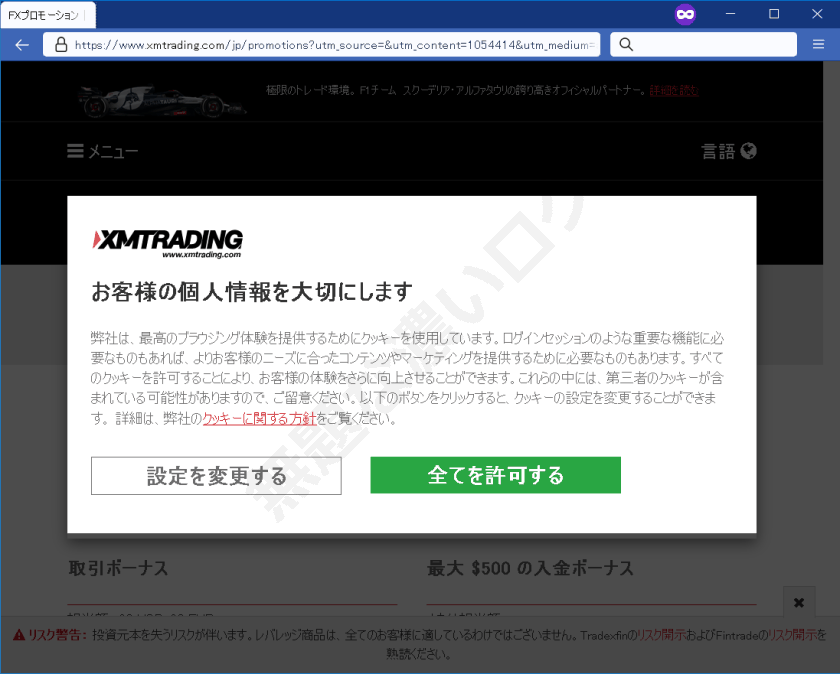
Task: Maximize the browser window
Action: pos(774,14)
